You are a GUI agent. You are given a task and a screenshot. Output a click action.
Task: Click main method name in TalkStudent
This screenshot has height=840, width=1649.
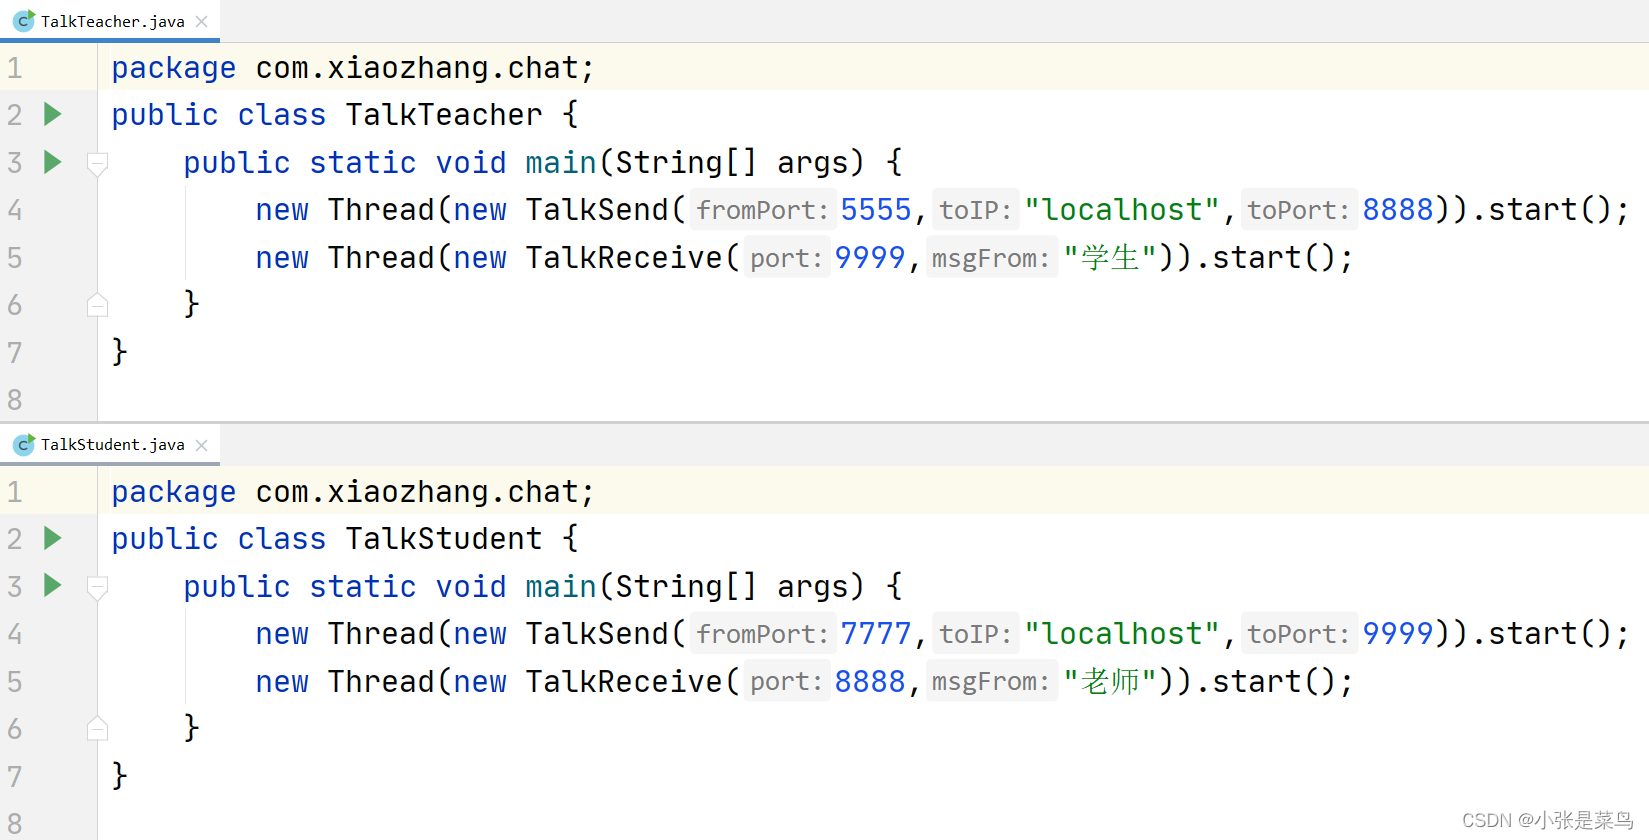point(561,586)
